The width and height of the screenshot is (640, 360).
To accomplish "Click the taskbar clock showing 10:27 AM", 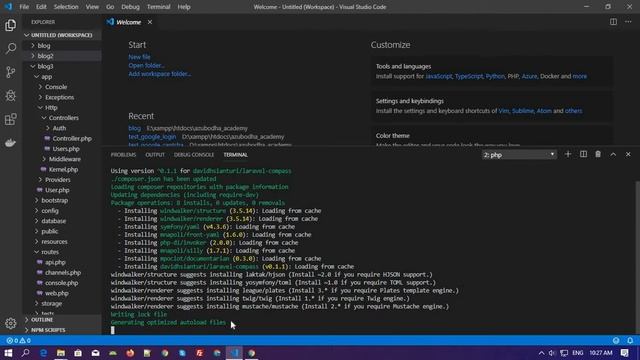I will click(600, 353).
